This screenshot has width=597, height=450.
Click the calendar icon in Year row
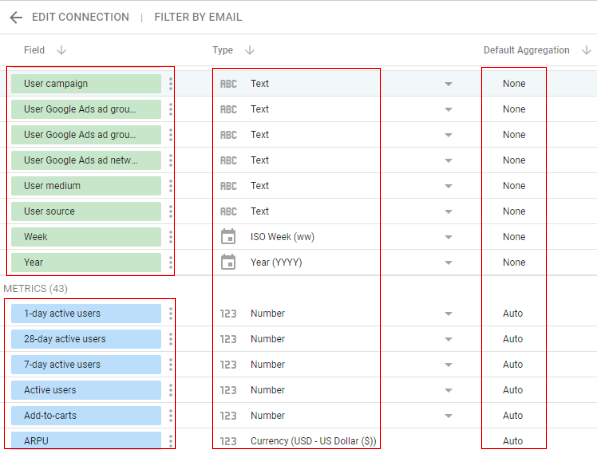(228, 262)
